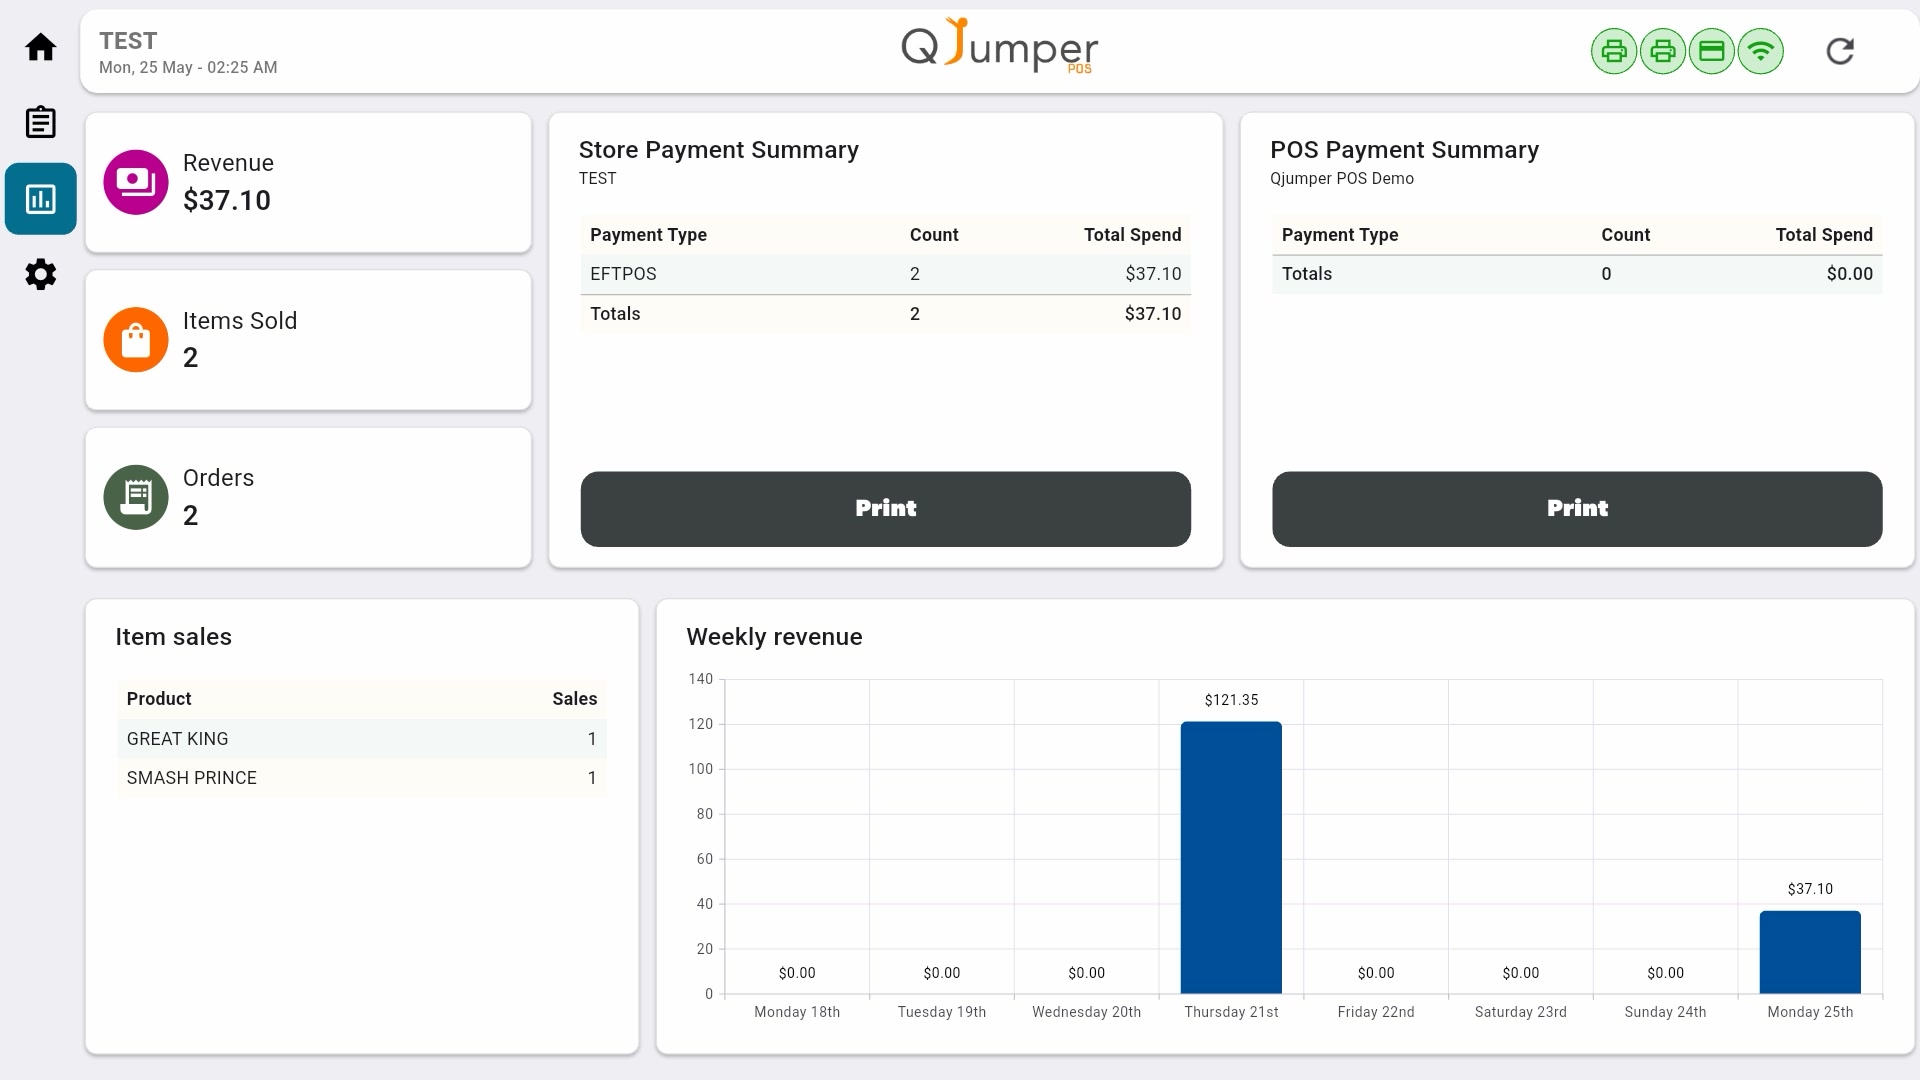Viewport: 1920px width, 1080px height.
Task: Click the green Wi-Fi status icon
Action: click(1761, 51)
